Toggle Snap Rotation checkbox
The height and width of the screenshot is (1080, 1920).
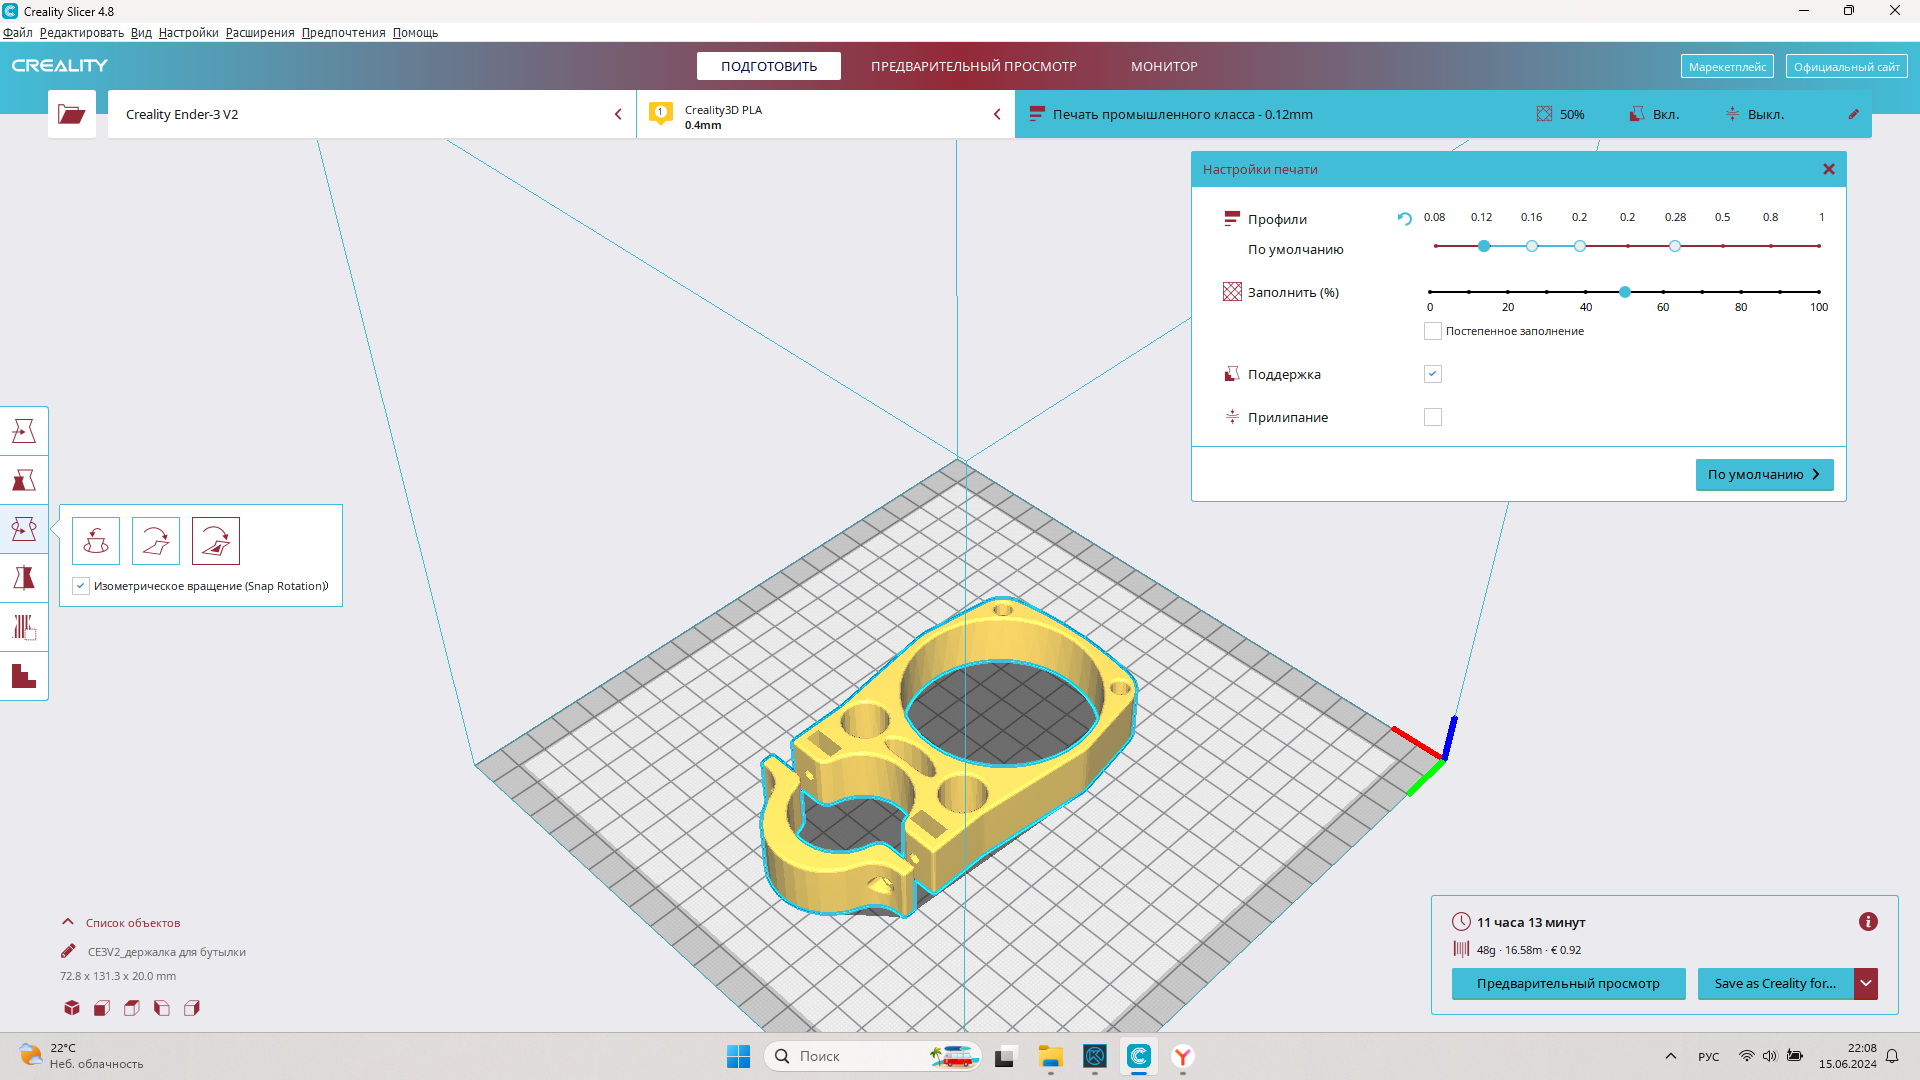(81, 586)
